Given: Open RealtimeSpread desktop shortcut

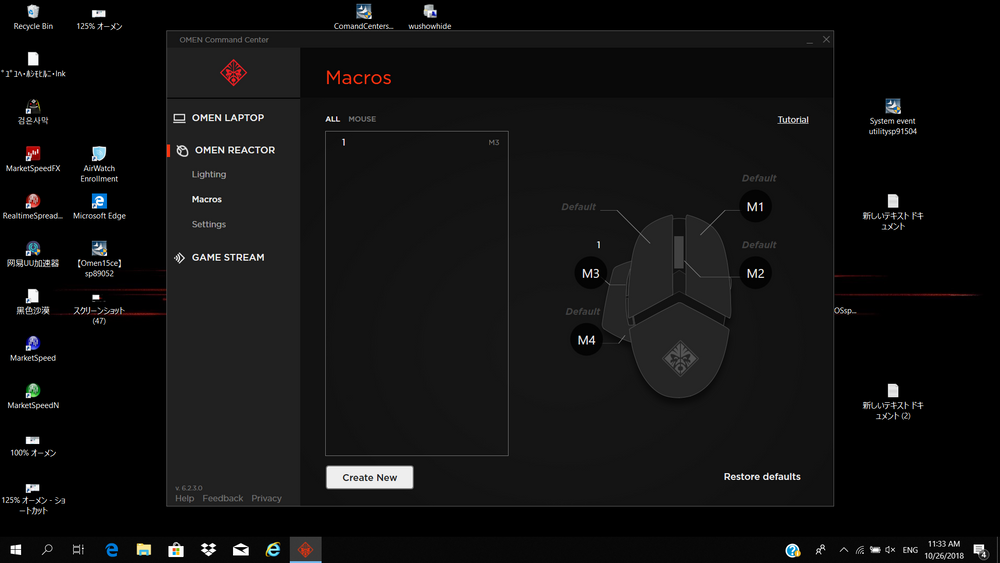Looking at the screenshot, I should [33, 207].
